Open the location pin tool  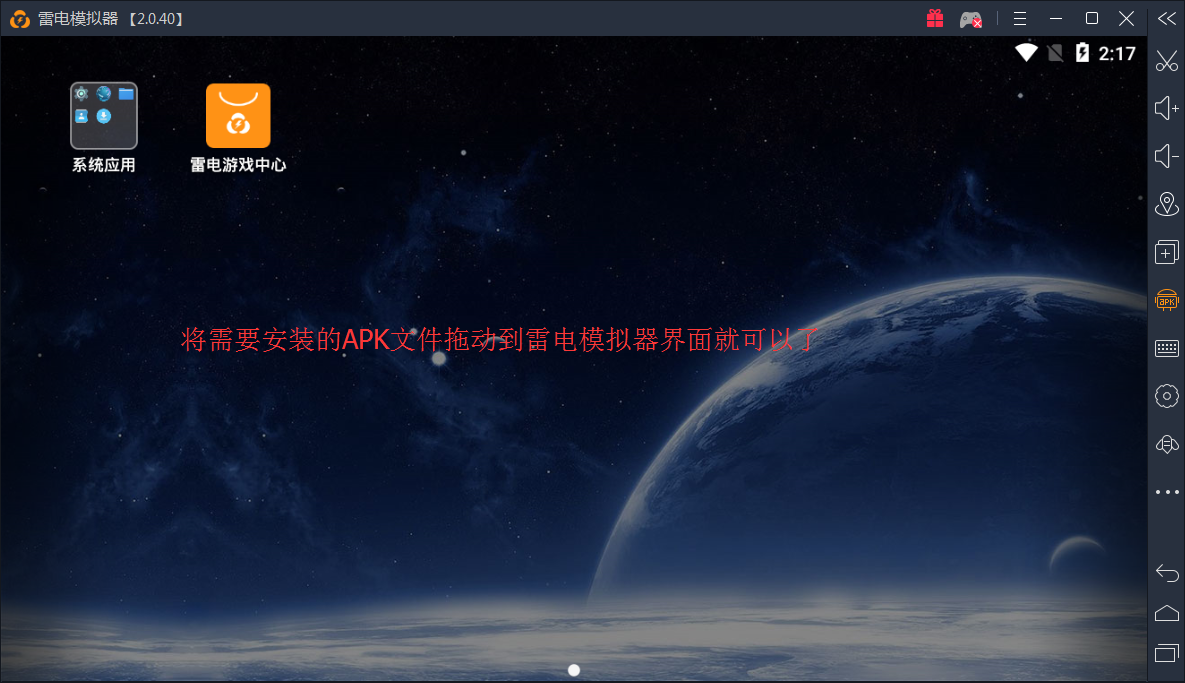pos(1167,204)
